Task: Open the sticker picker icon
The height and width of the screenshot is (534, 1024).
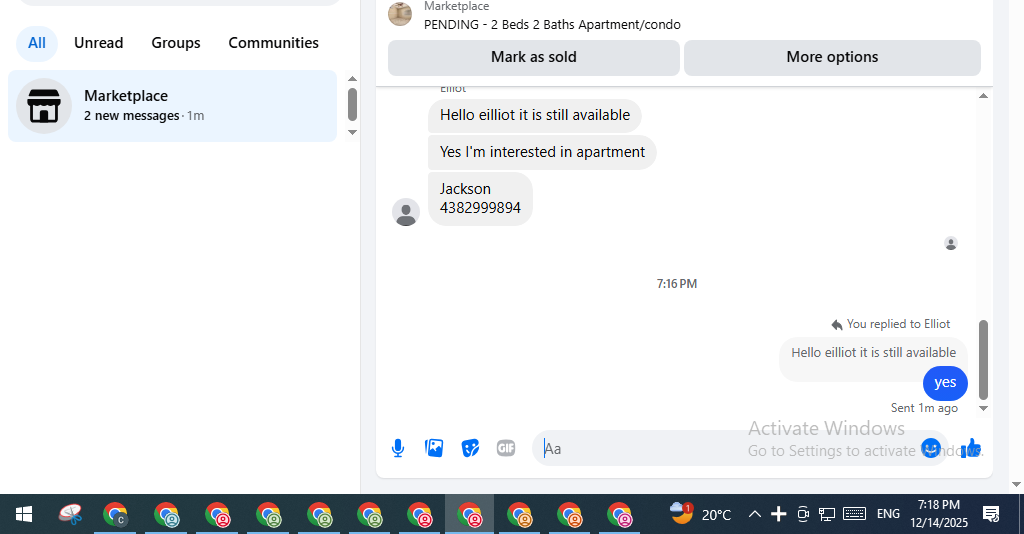Action: click(470, 448)
